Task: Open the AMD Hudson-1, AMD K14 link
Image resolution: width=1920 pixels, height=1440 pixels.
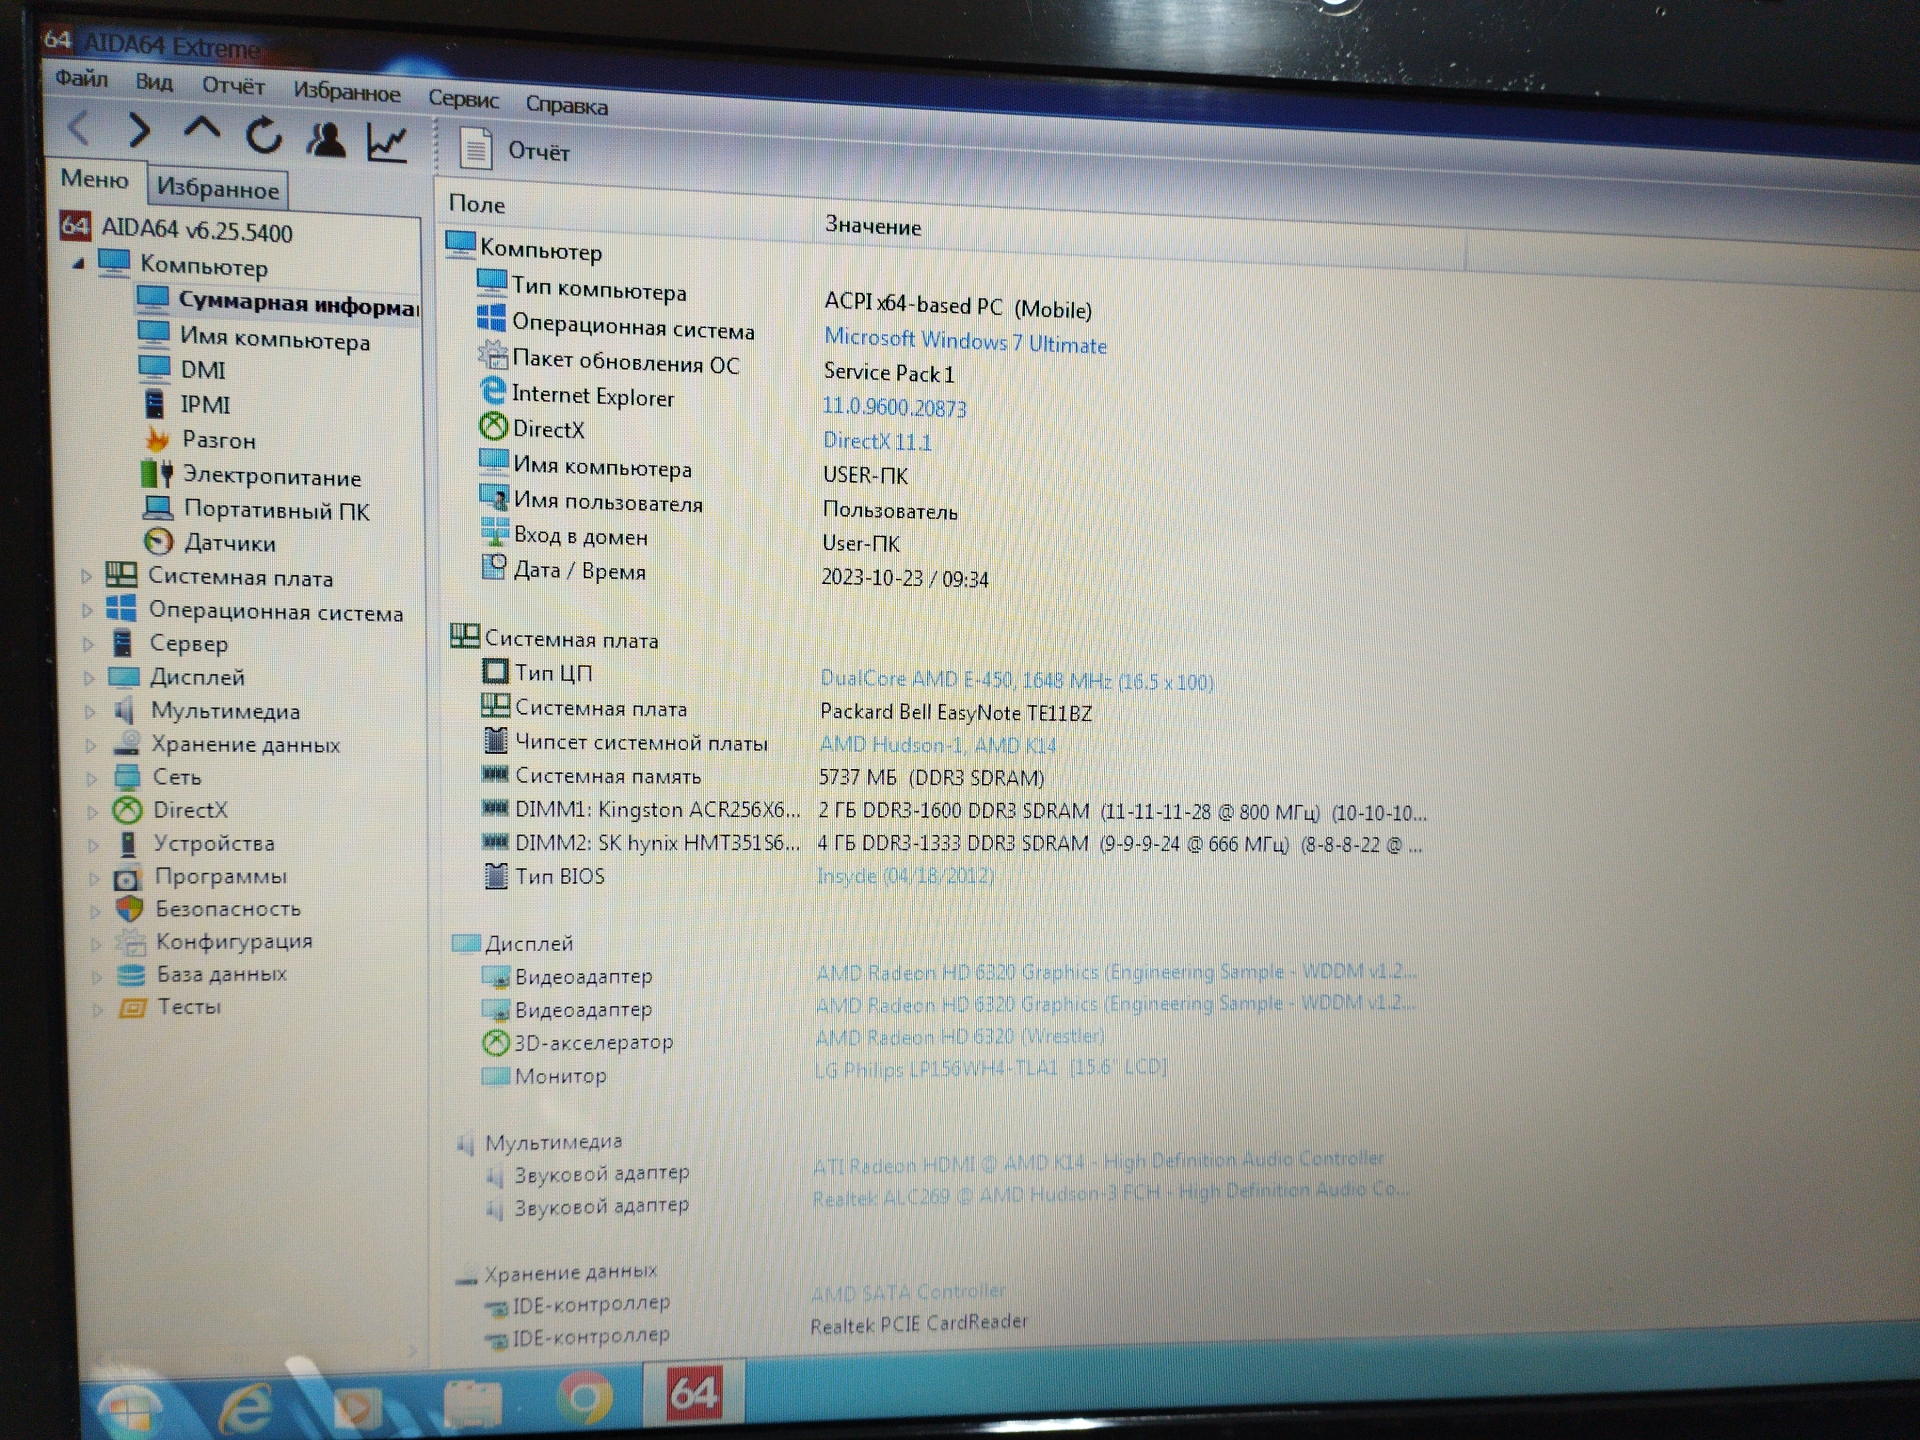Action: (x=938, y=745)
